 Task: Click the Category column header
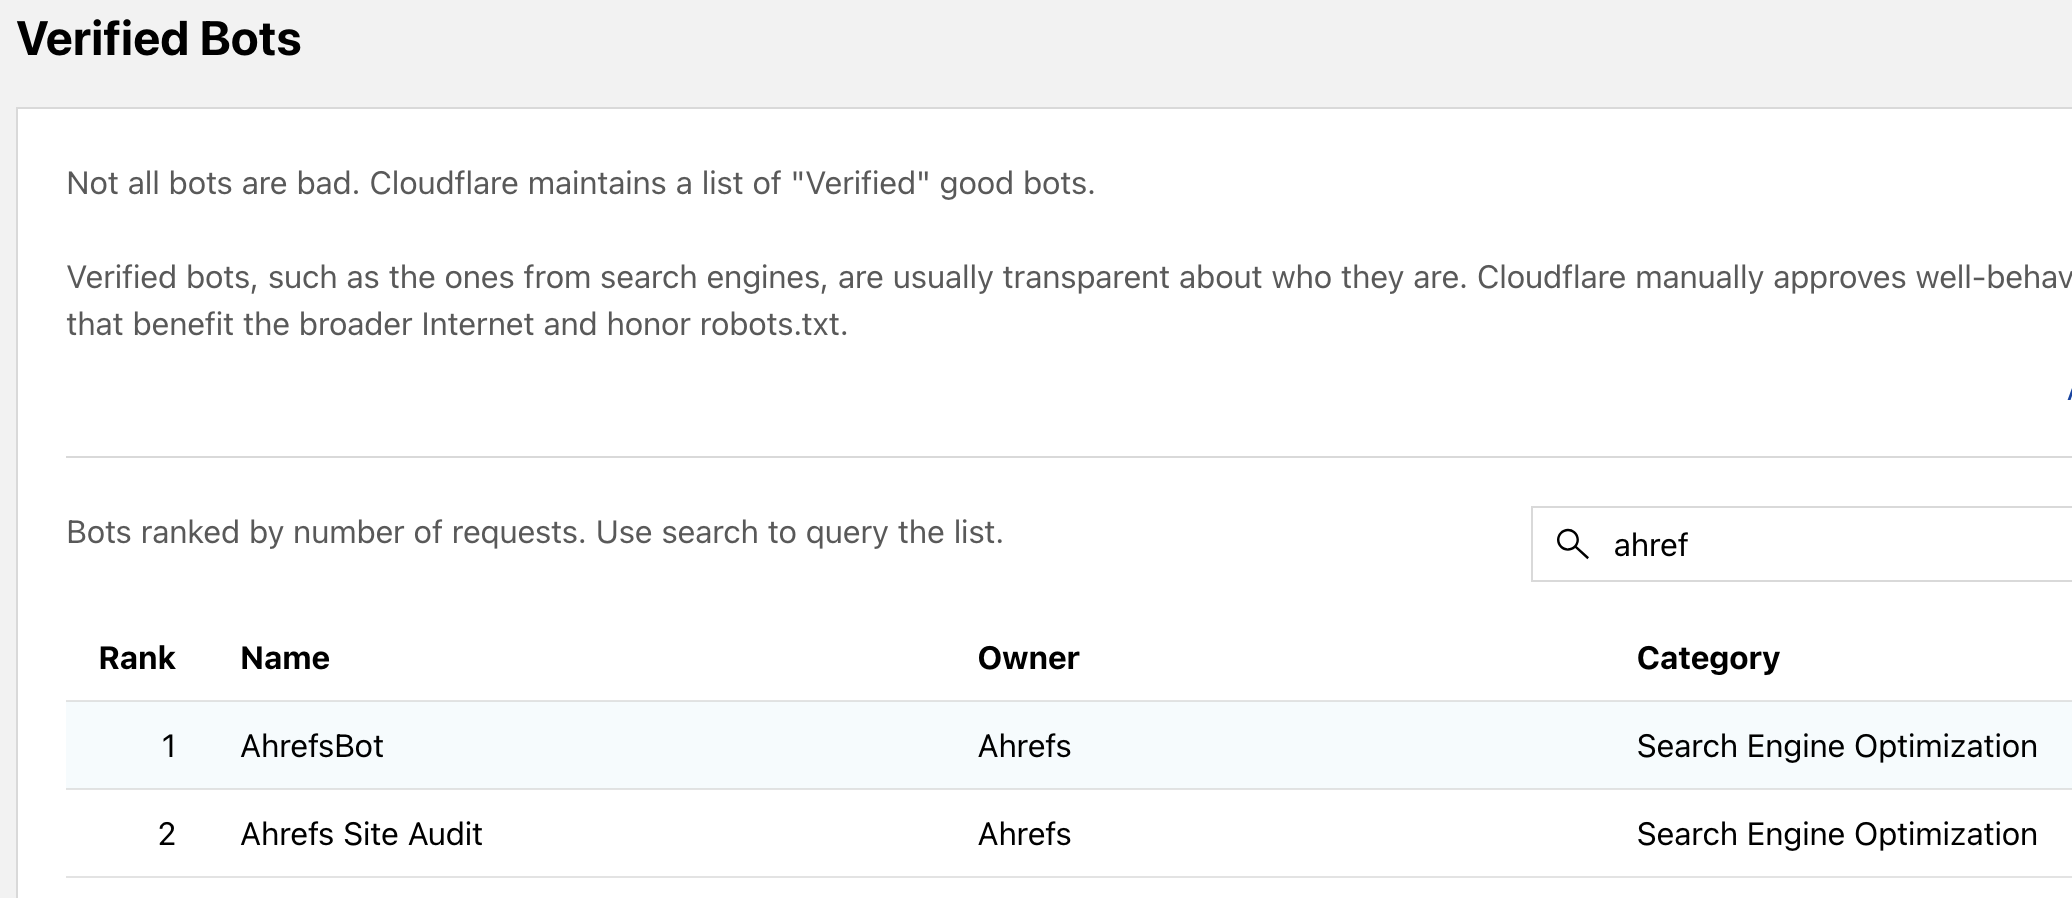coord(1708,658)
